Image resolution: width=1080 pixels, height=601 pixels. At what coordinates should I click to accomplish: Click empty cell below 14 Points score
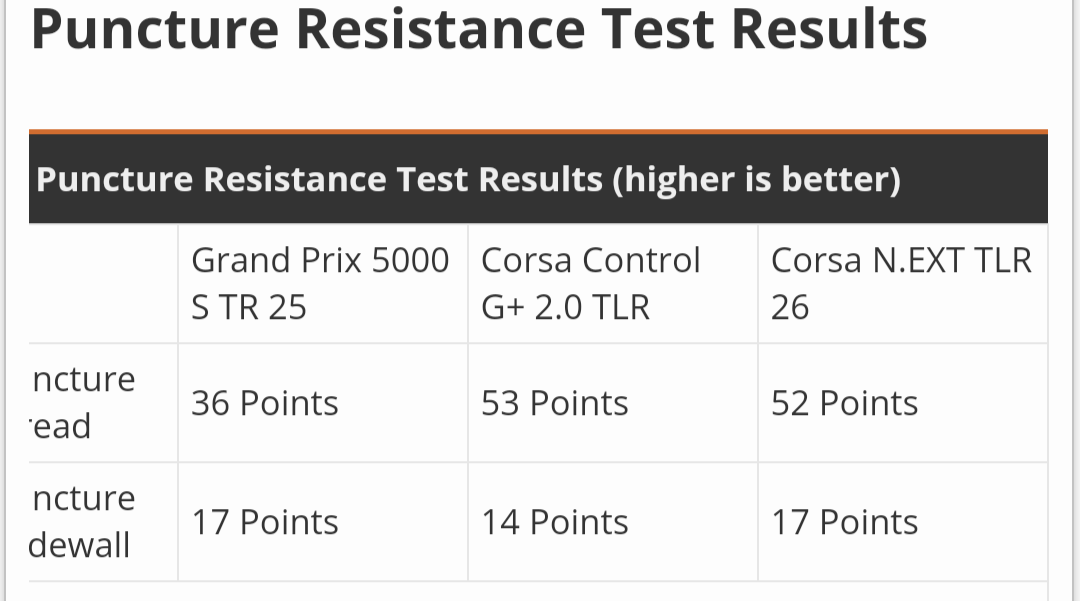click(612, 592)
